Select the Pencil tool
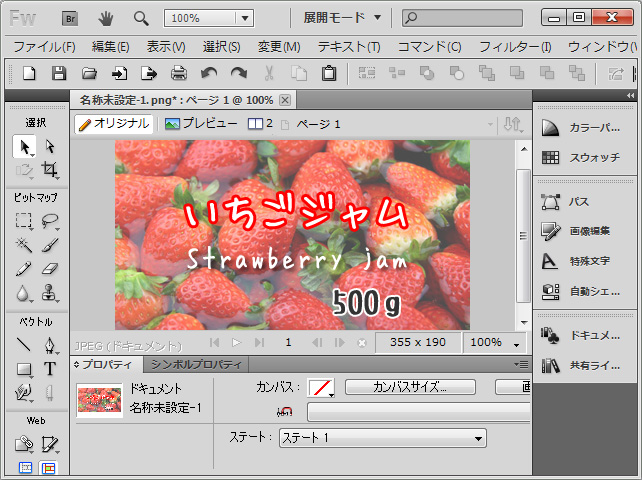Screen dimensions: 642x480 pyautogui.click(x=24, y=269)
